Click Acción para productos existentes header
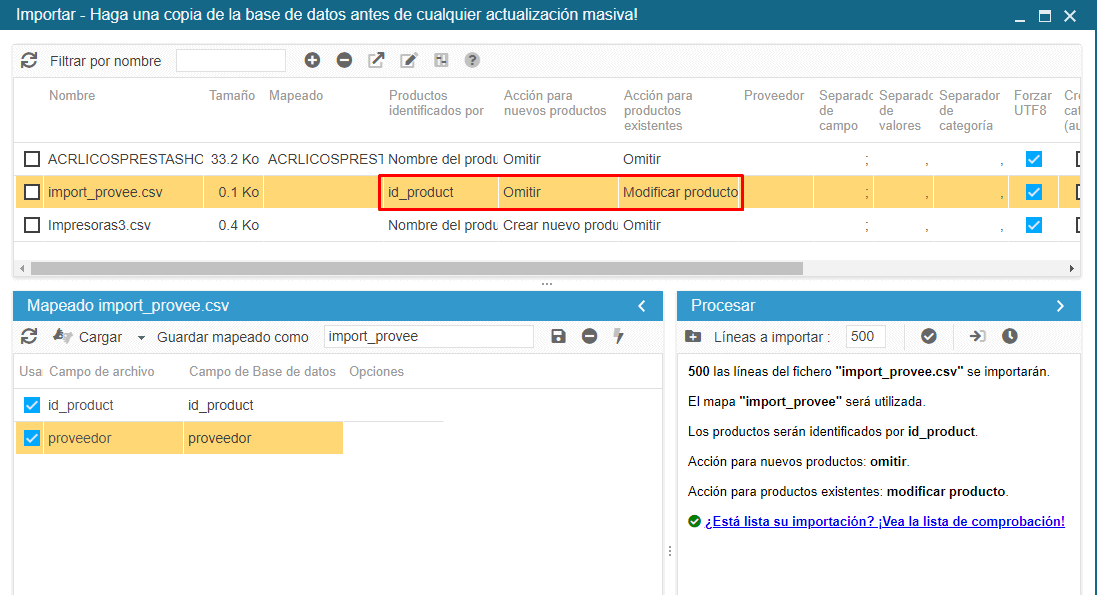 pos(658,111)
